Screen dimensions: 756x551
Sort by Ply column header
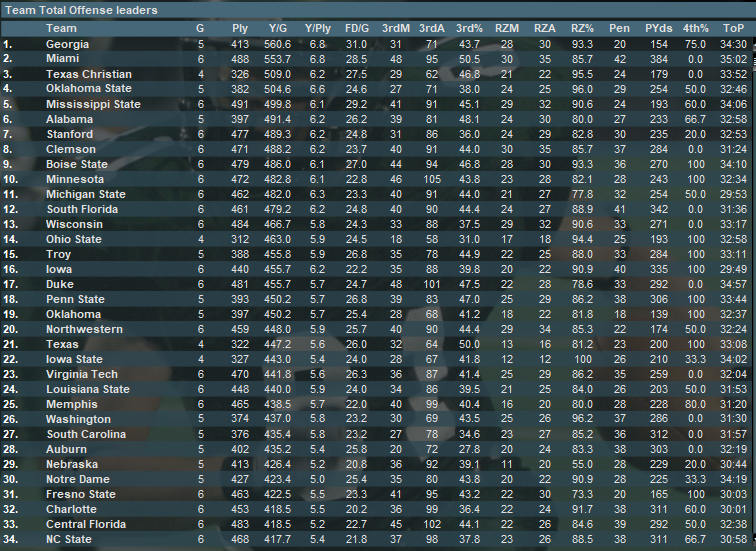(x=240, y=28)
